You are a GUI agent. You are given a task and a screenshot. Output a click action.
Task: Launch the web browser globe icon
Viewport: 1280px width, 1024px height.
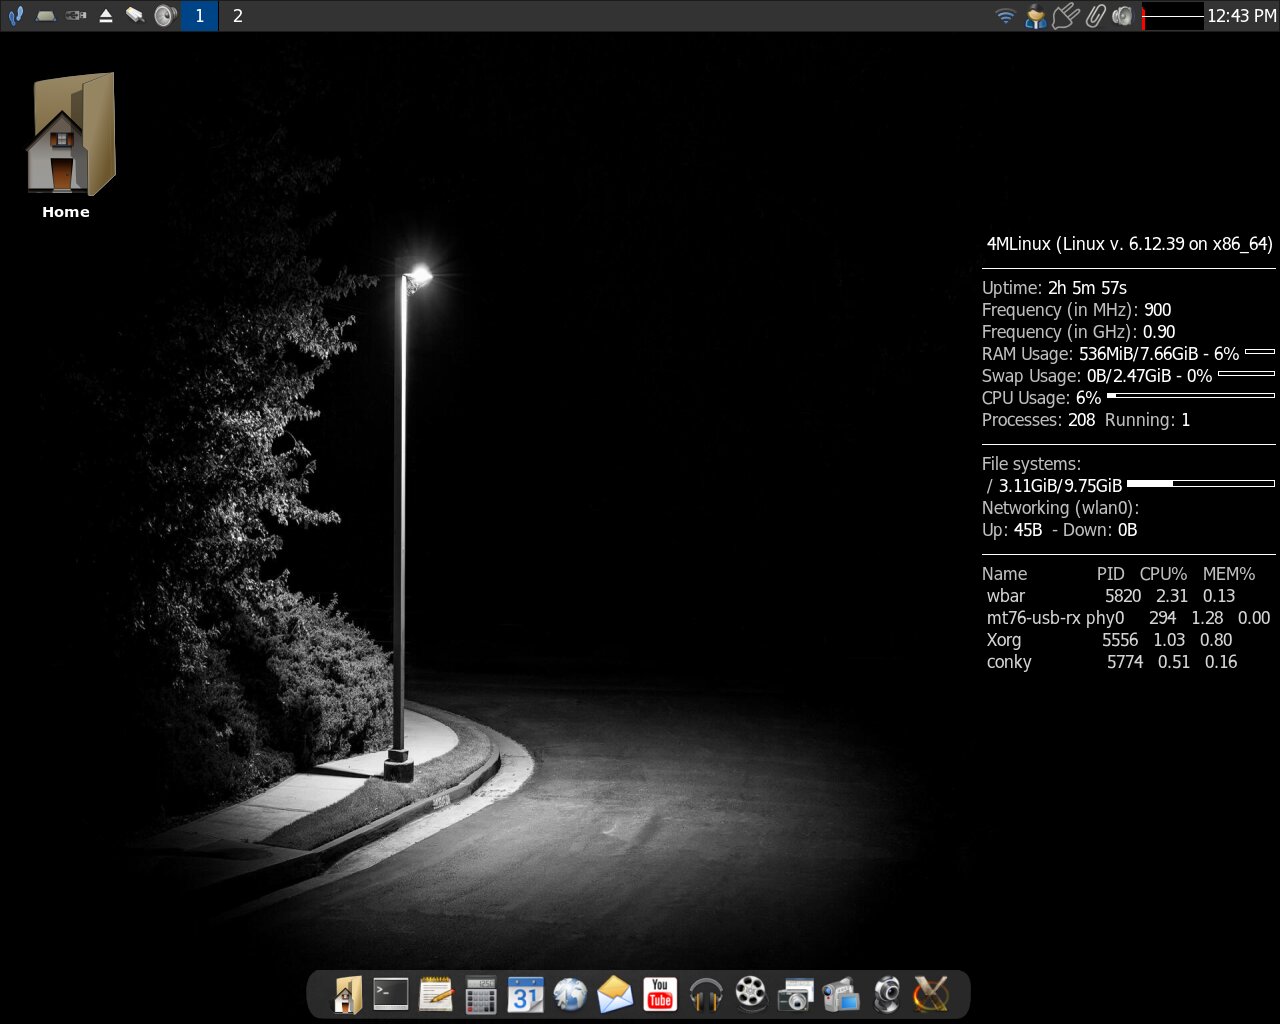pyautogui.click(x=570, y=994)
